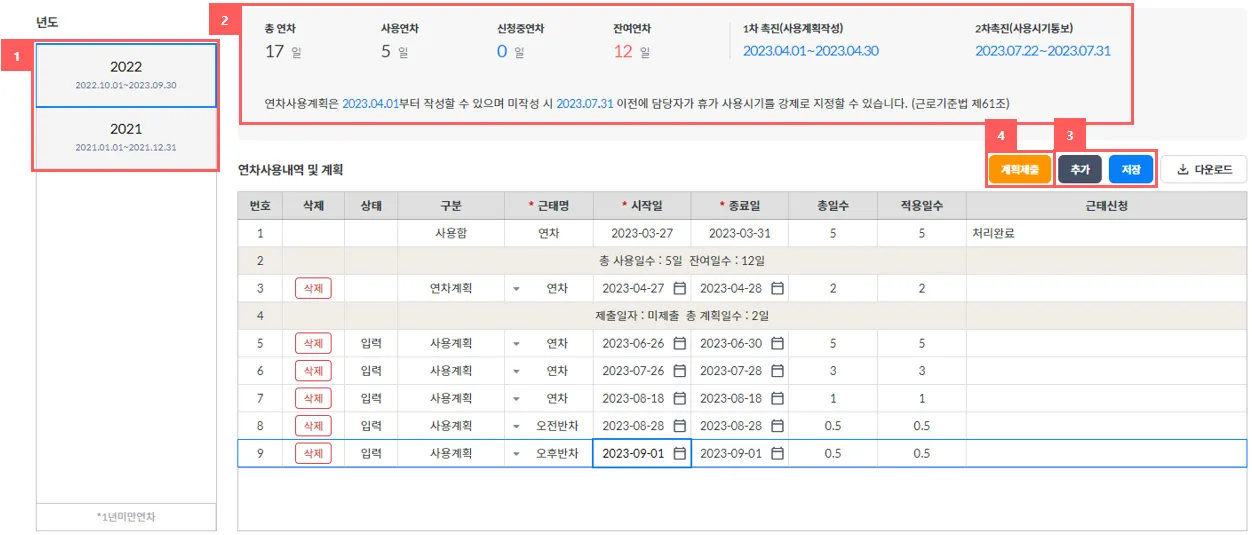This screenshot has height=535, width=1252.
Task: Click the 잔여연차 12 일 value
Action: click(632, 51)
